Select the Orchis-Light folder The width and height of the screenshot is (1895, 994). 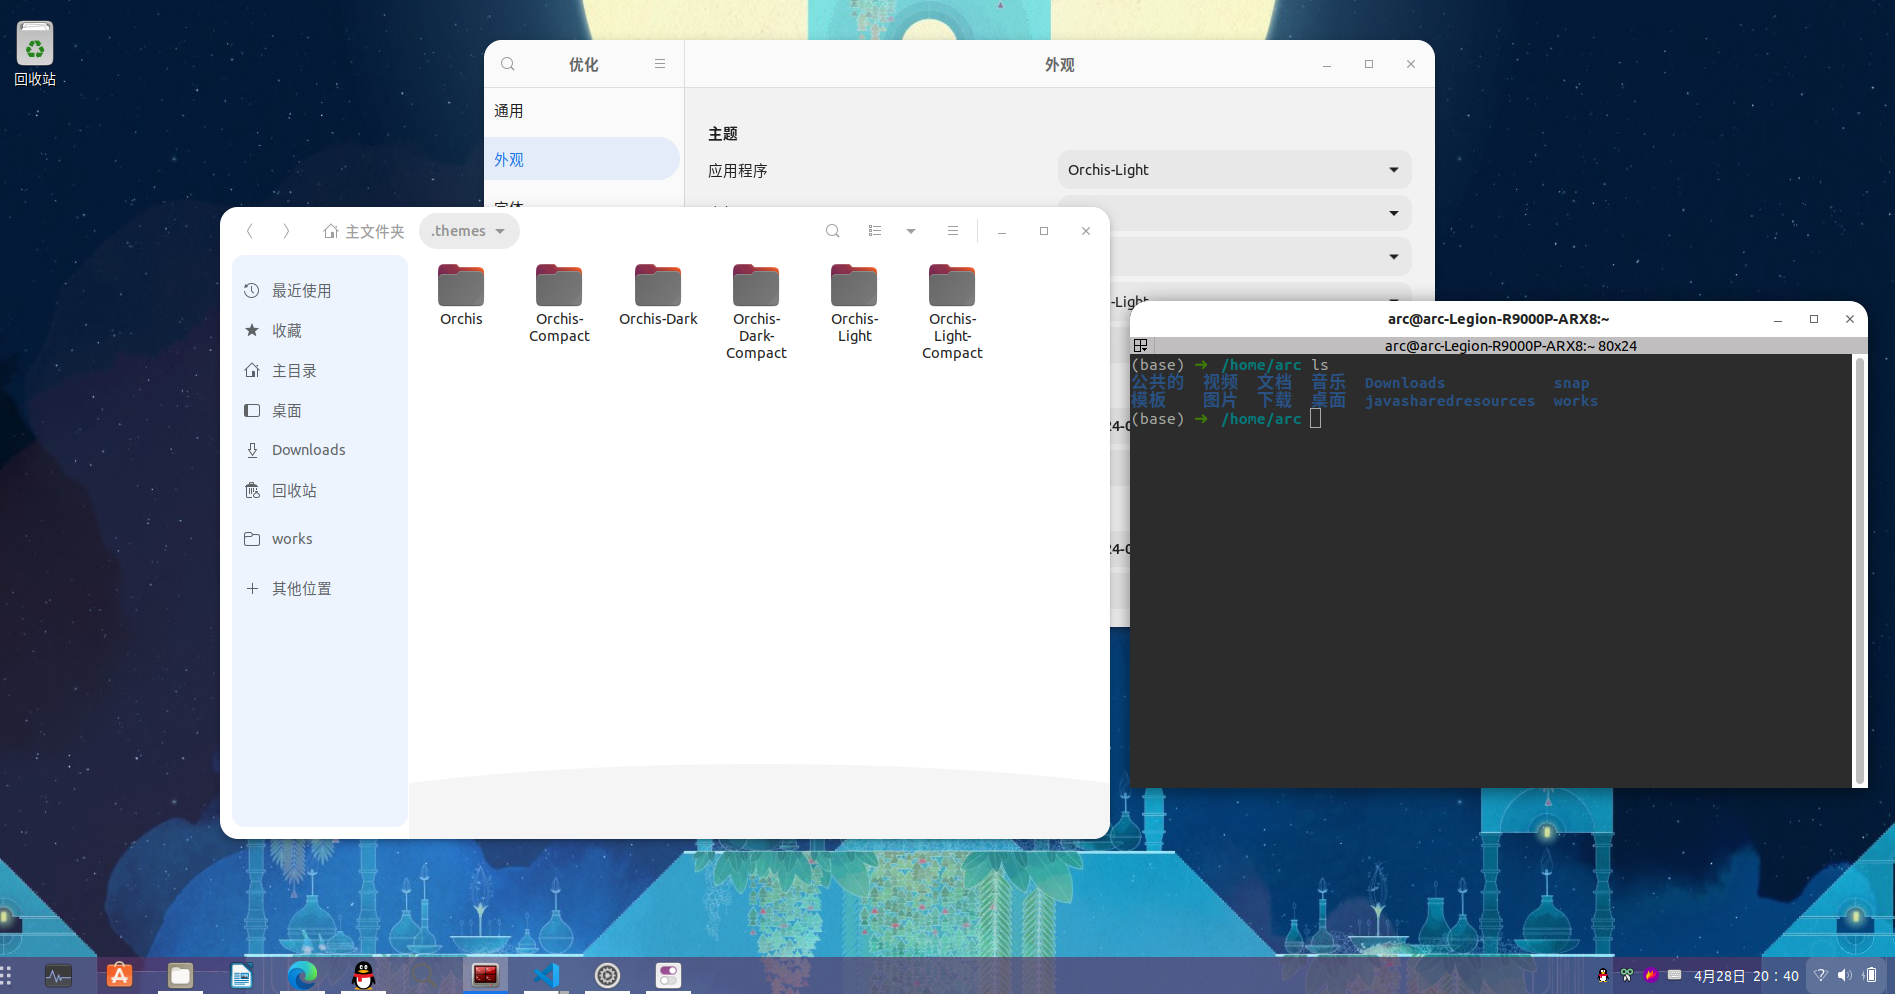click(x=854, y=303)
